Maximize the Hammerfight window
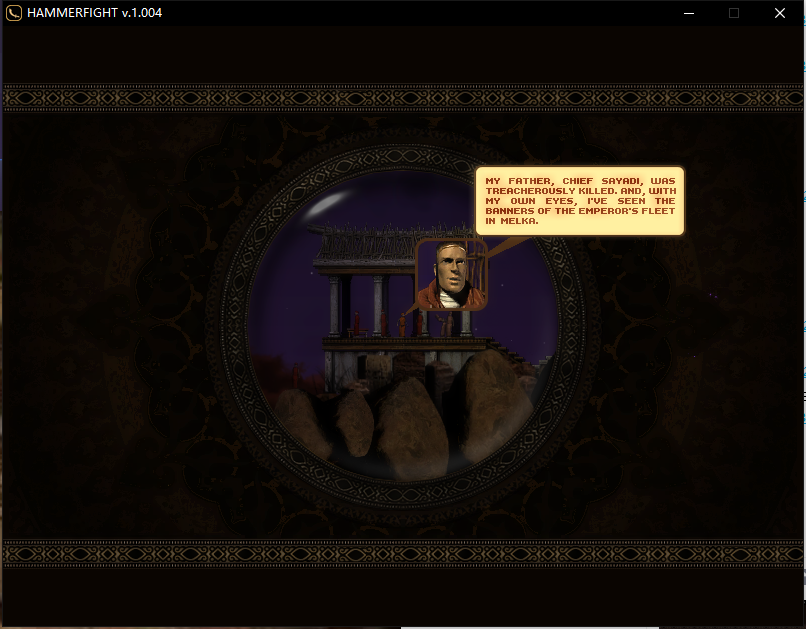 click(x=734, y=13)
